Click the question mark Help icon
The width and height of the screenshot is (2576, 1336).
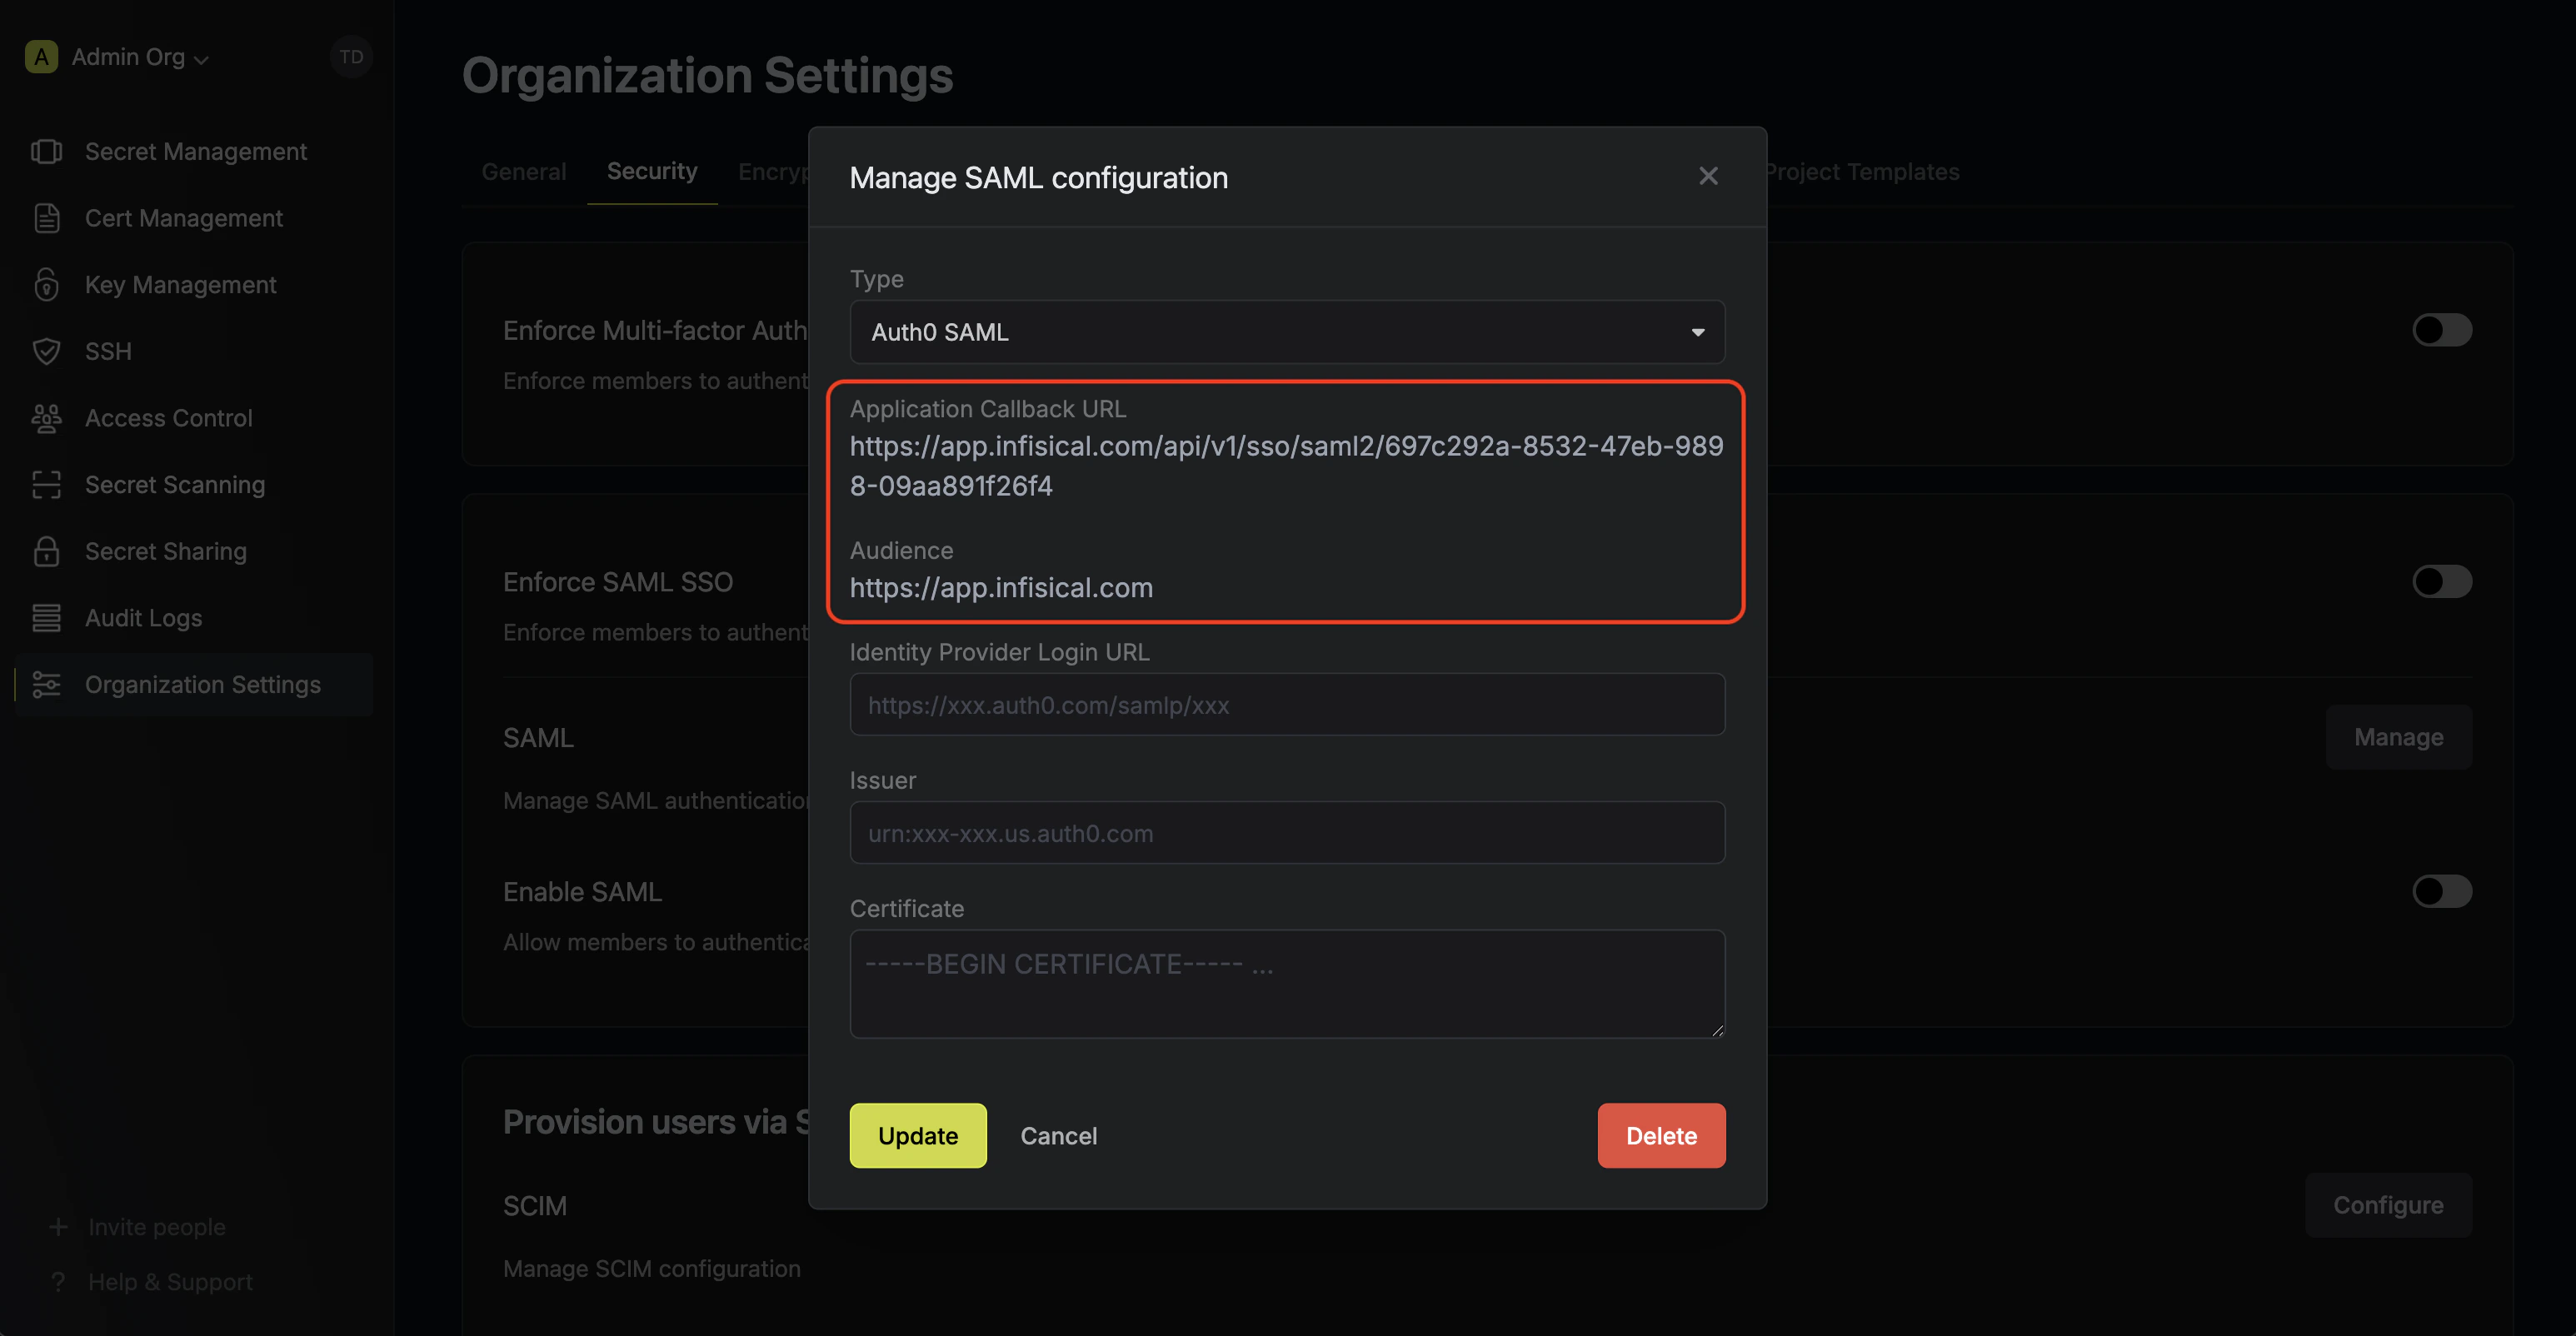[x=58, y=1282]
